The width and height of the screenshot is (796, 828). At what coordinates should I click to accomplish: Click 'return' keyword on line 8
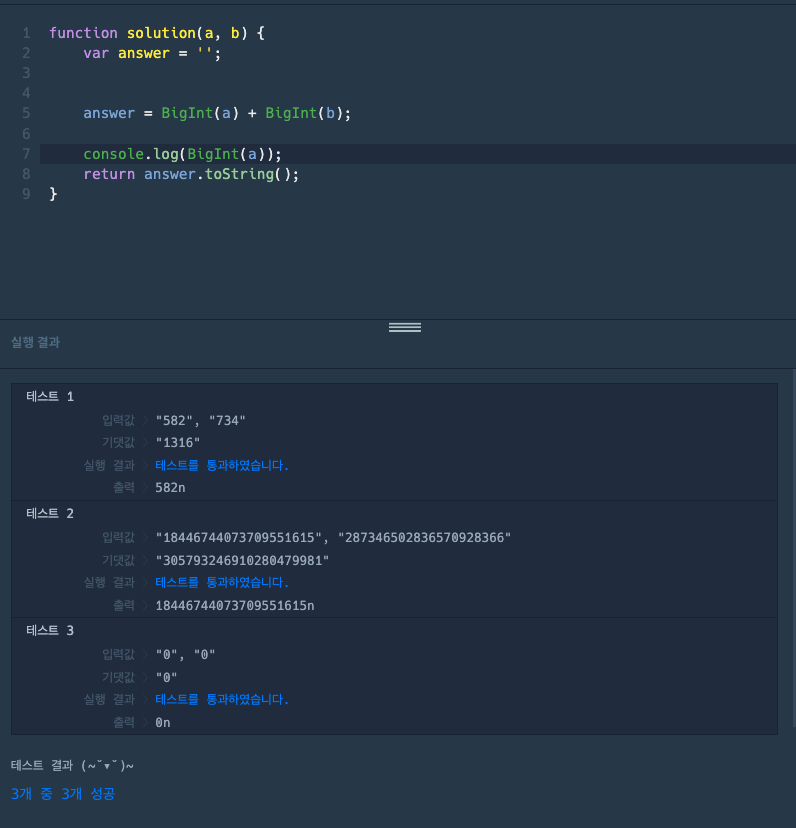click(109, 174)
